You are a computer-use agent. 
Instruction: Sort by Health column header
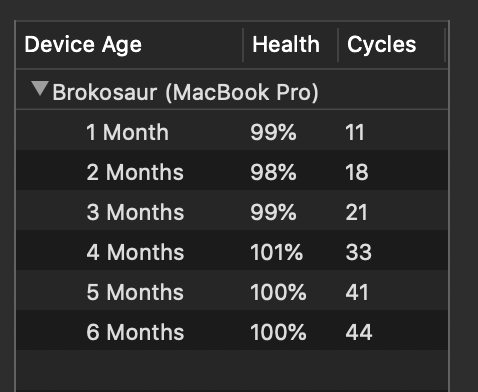click(x=291, y=45)
